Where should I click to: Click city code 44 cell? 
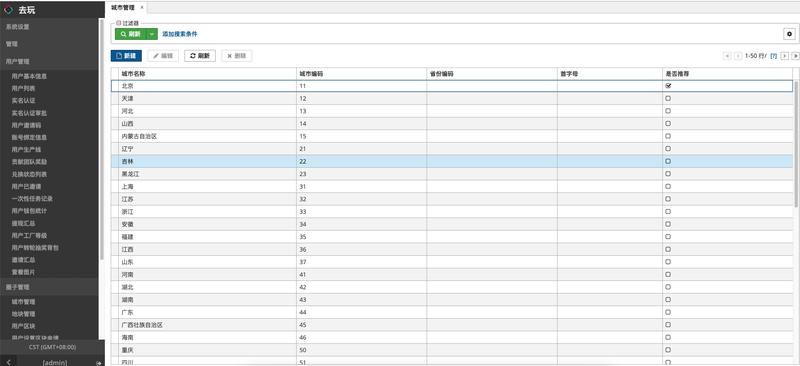click(361, 312)
